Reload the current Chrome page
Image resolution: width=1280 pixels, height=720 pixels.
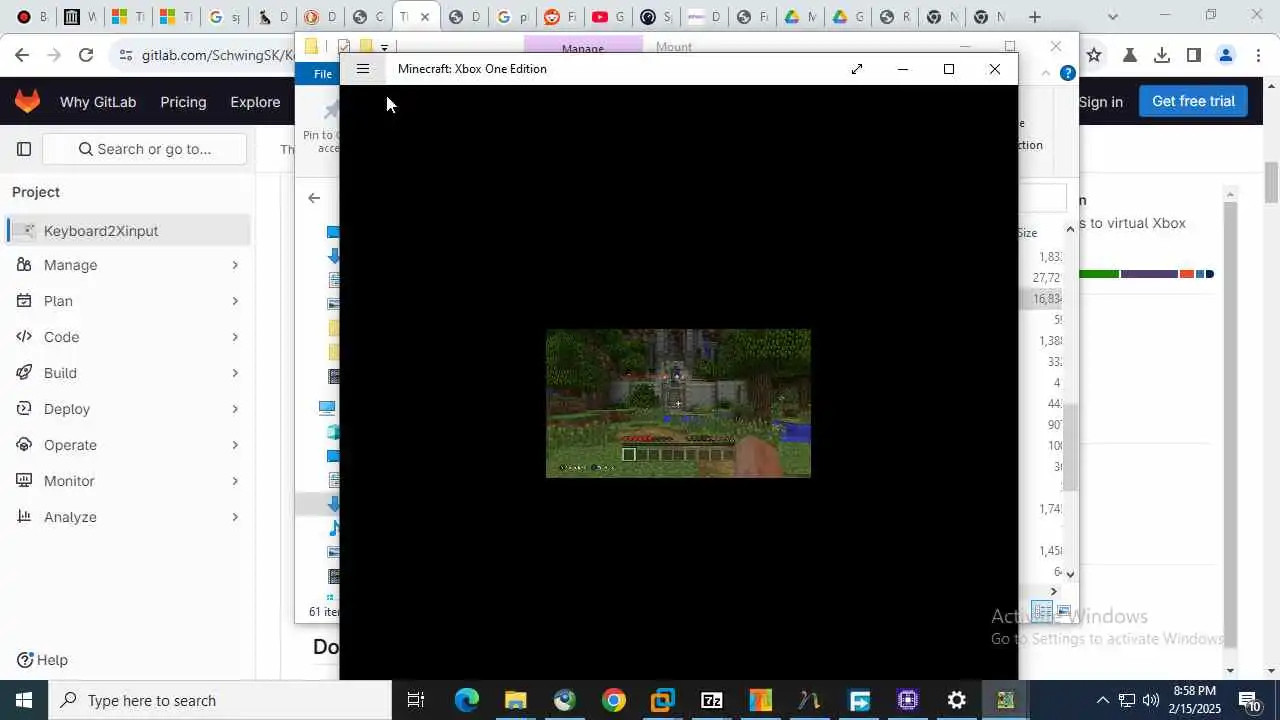86,55
